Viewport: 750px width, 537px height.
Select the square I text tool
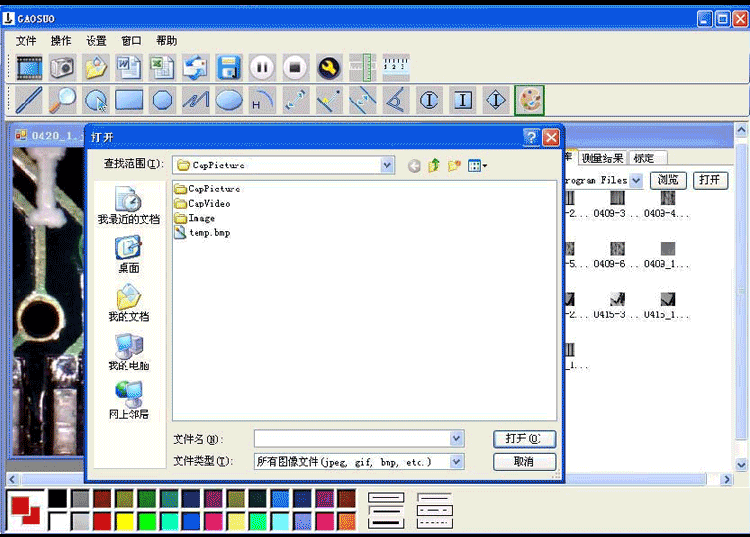tap(463, 100)
